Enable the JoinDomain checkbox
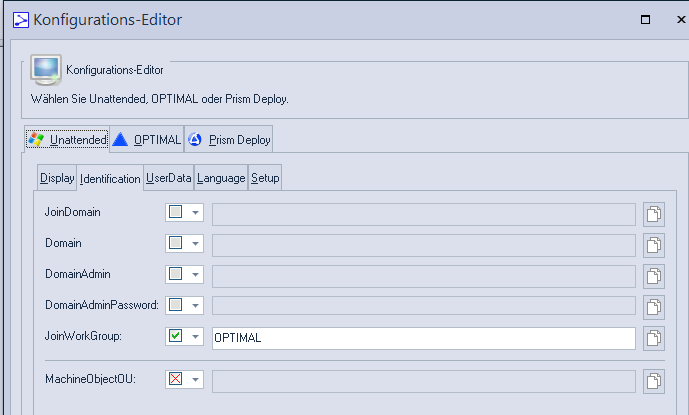 click(x=176, y=213)
